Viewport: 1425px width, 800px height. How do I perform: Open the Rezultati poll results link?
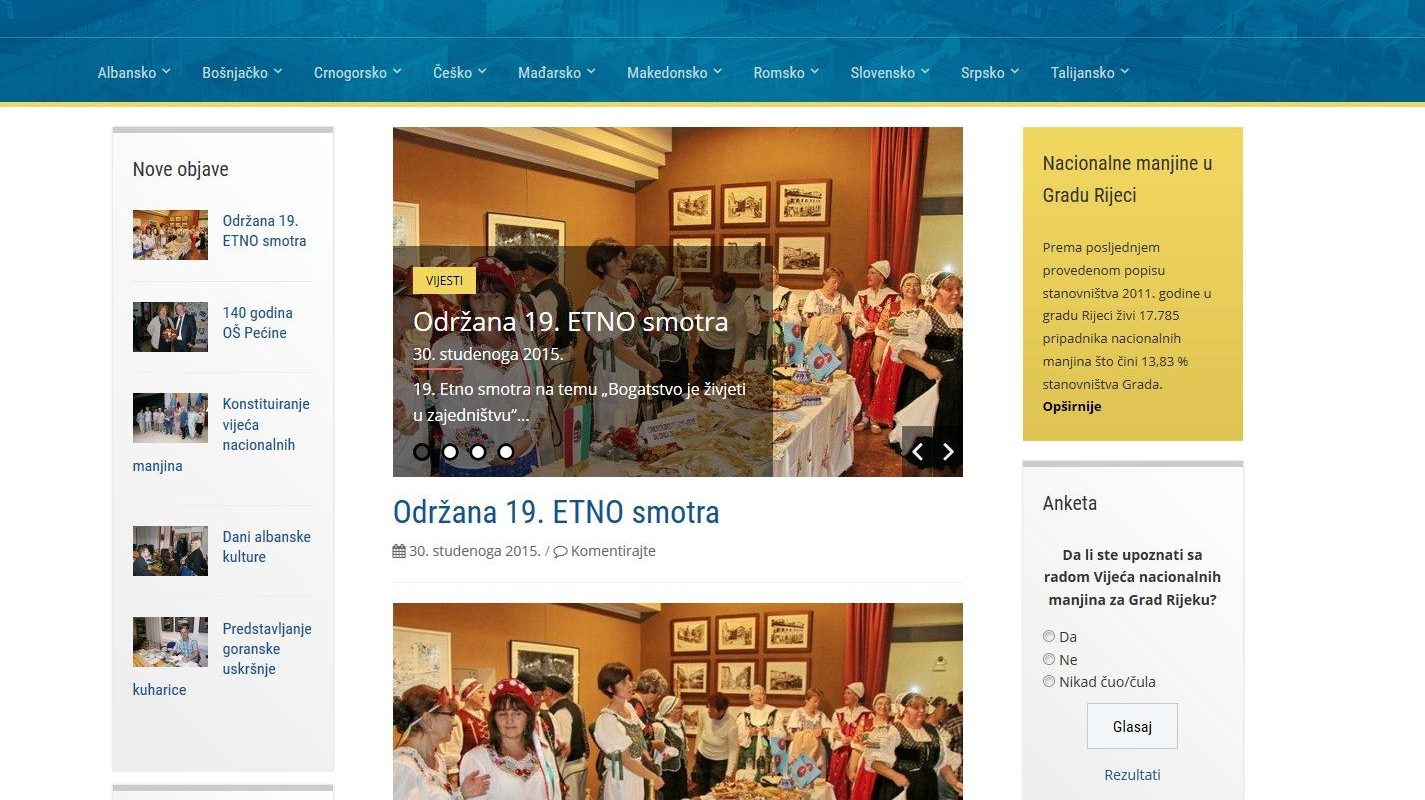[x=1132, y=775]
